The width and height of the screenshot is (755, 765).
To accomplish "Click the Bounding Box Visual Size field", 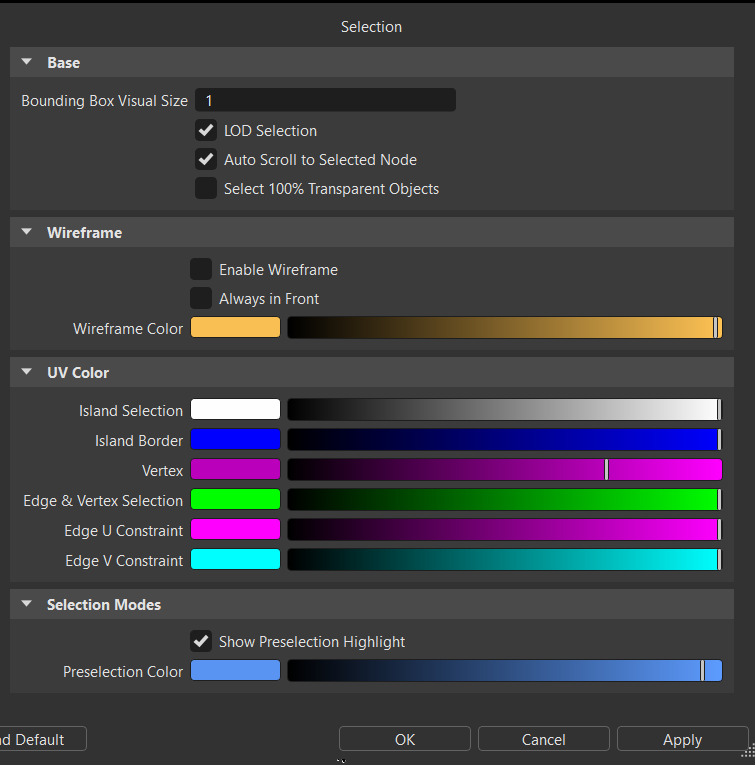I will tap(325, 100).
